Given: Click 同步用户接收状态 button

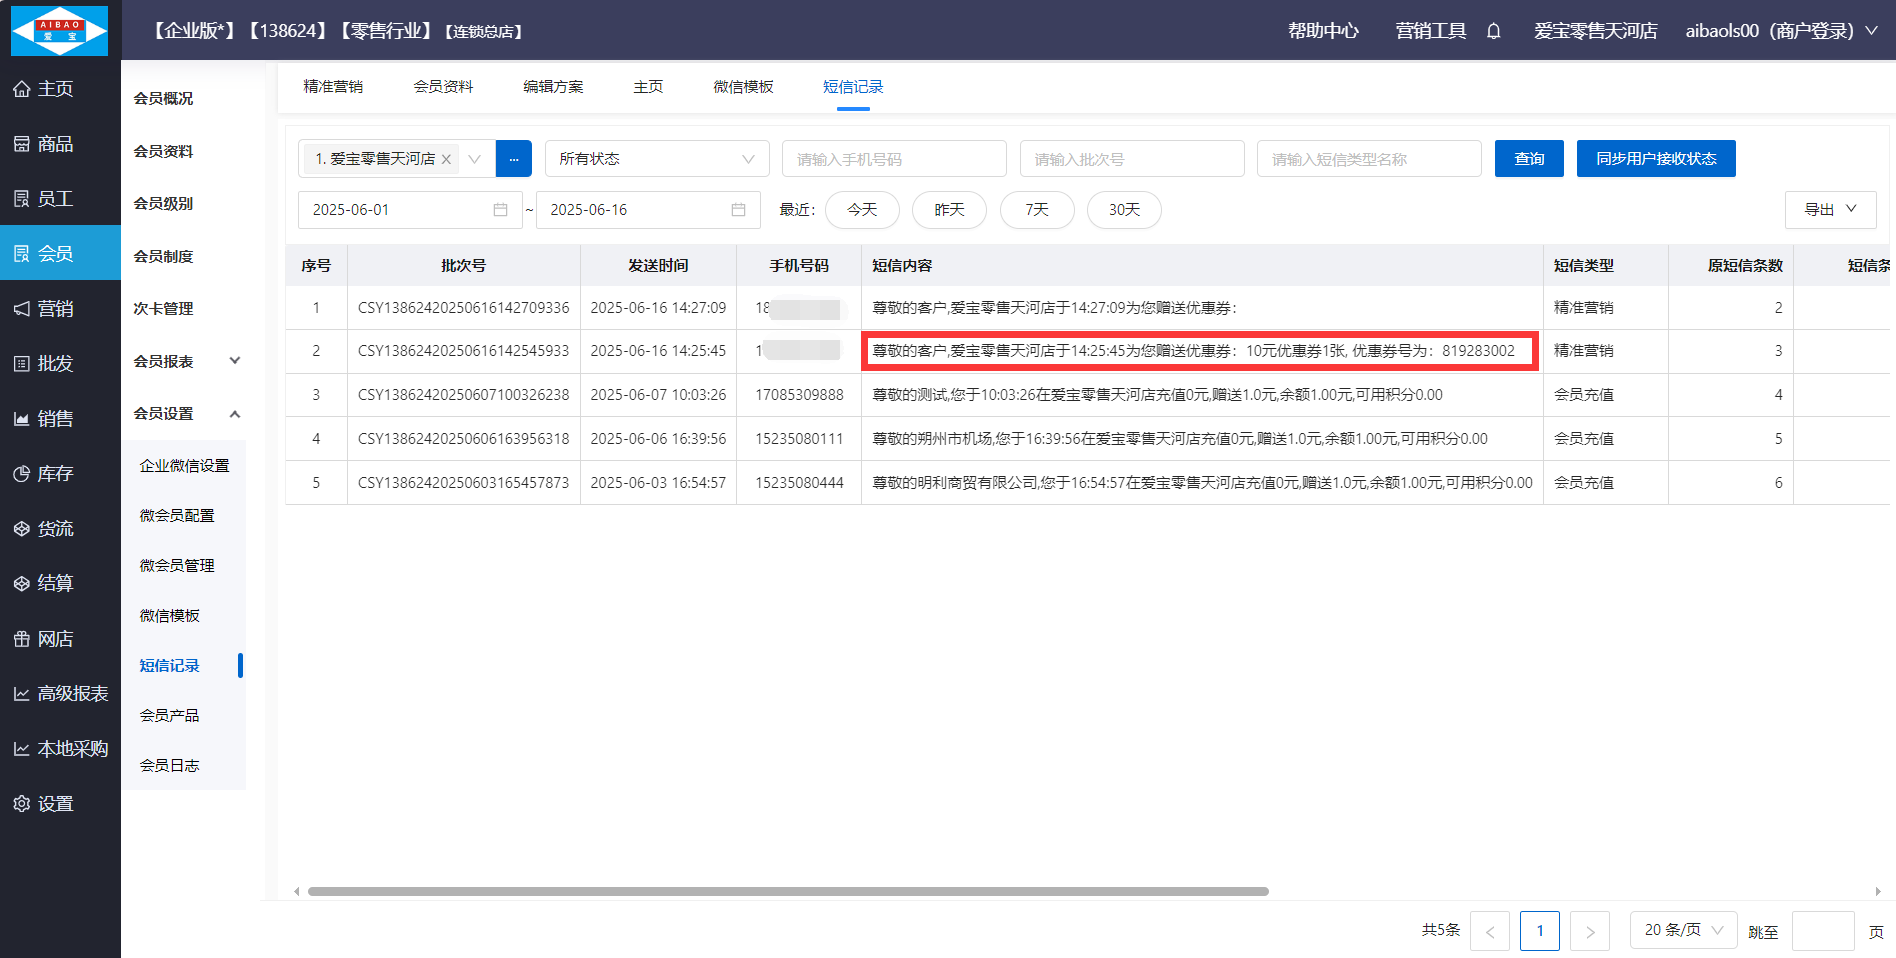Looking at the screenshot, I should click(x=1655, y=159).
